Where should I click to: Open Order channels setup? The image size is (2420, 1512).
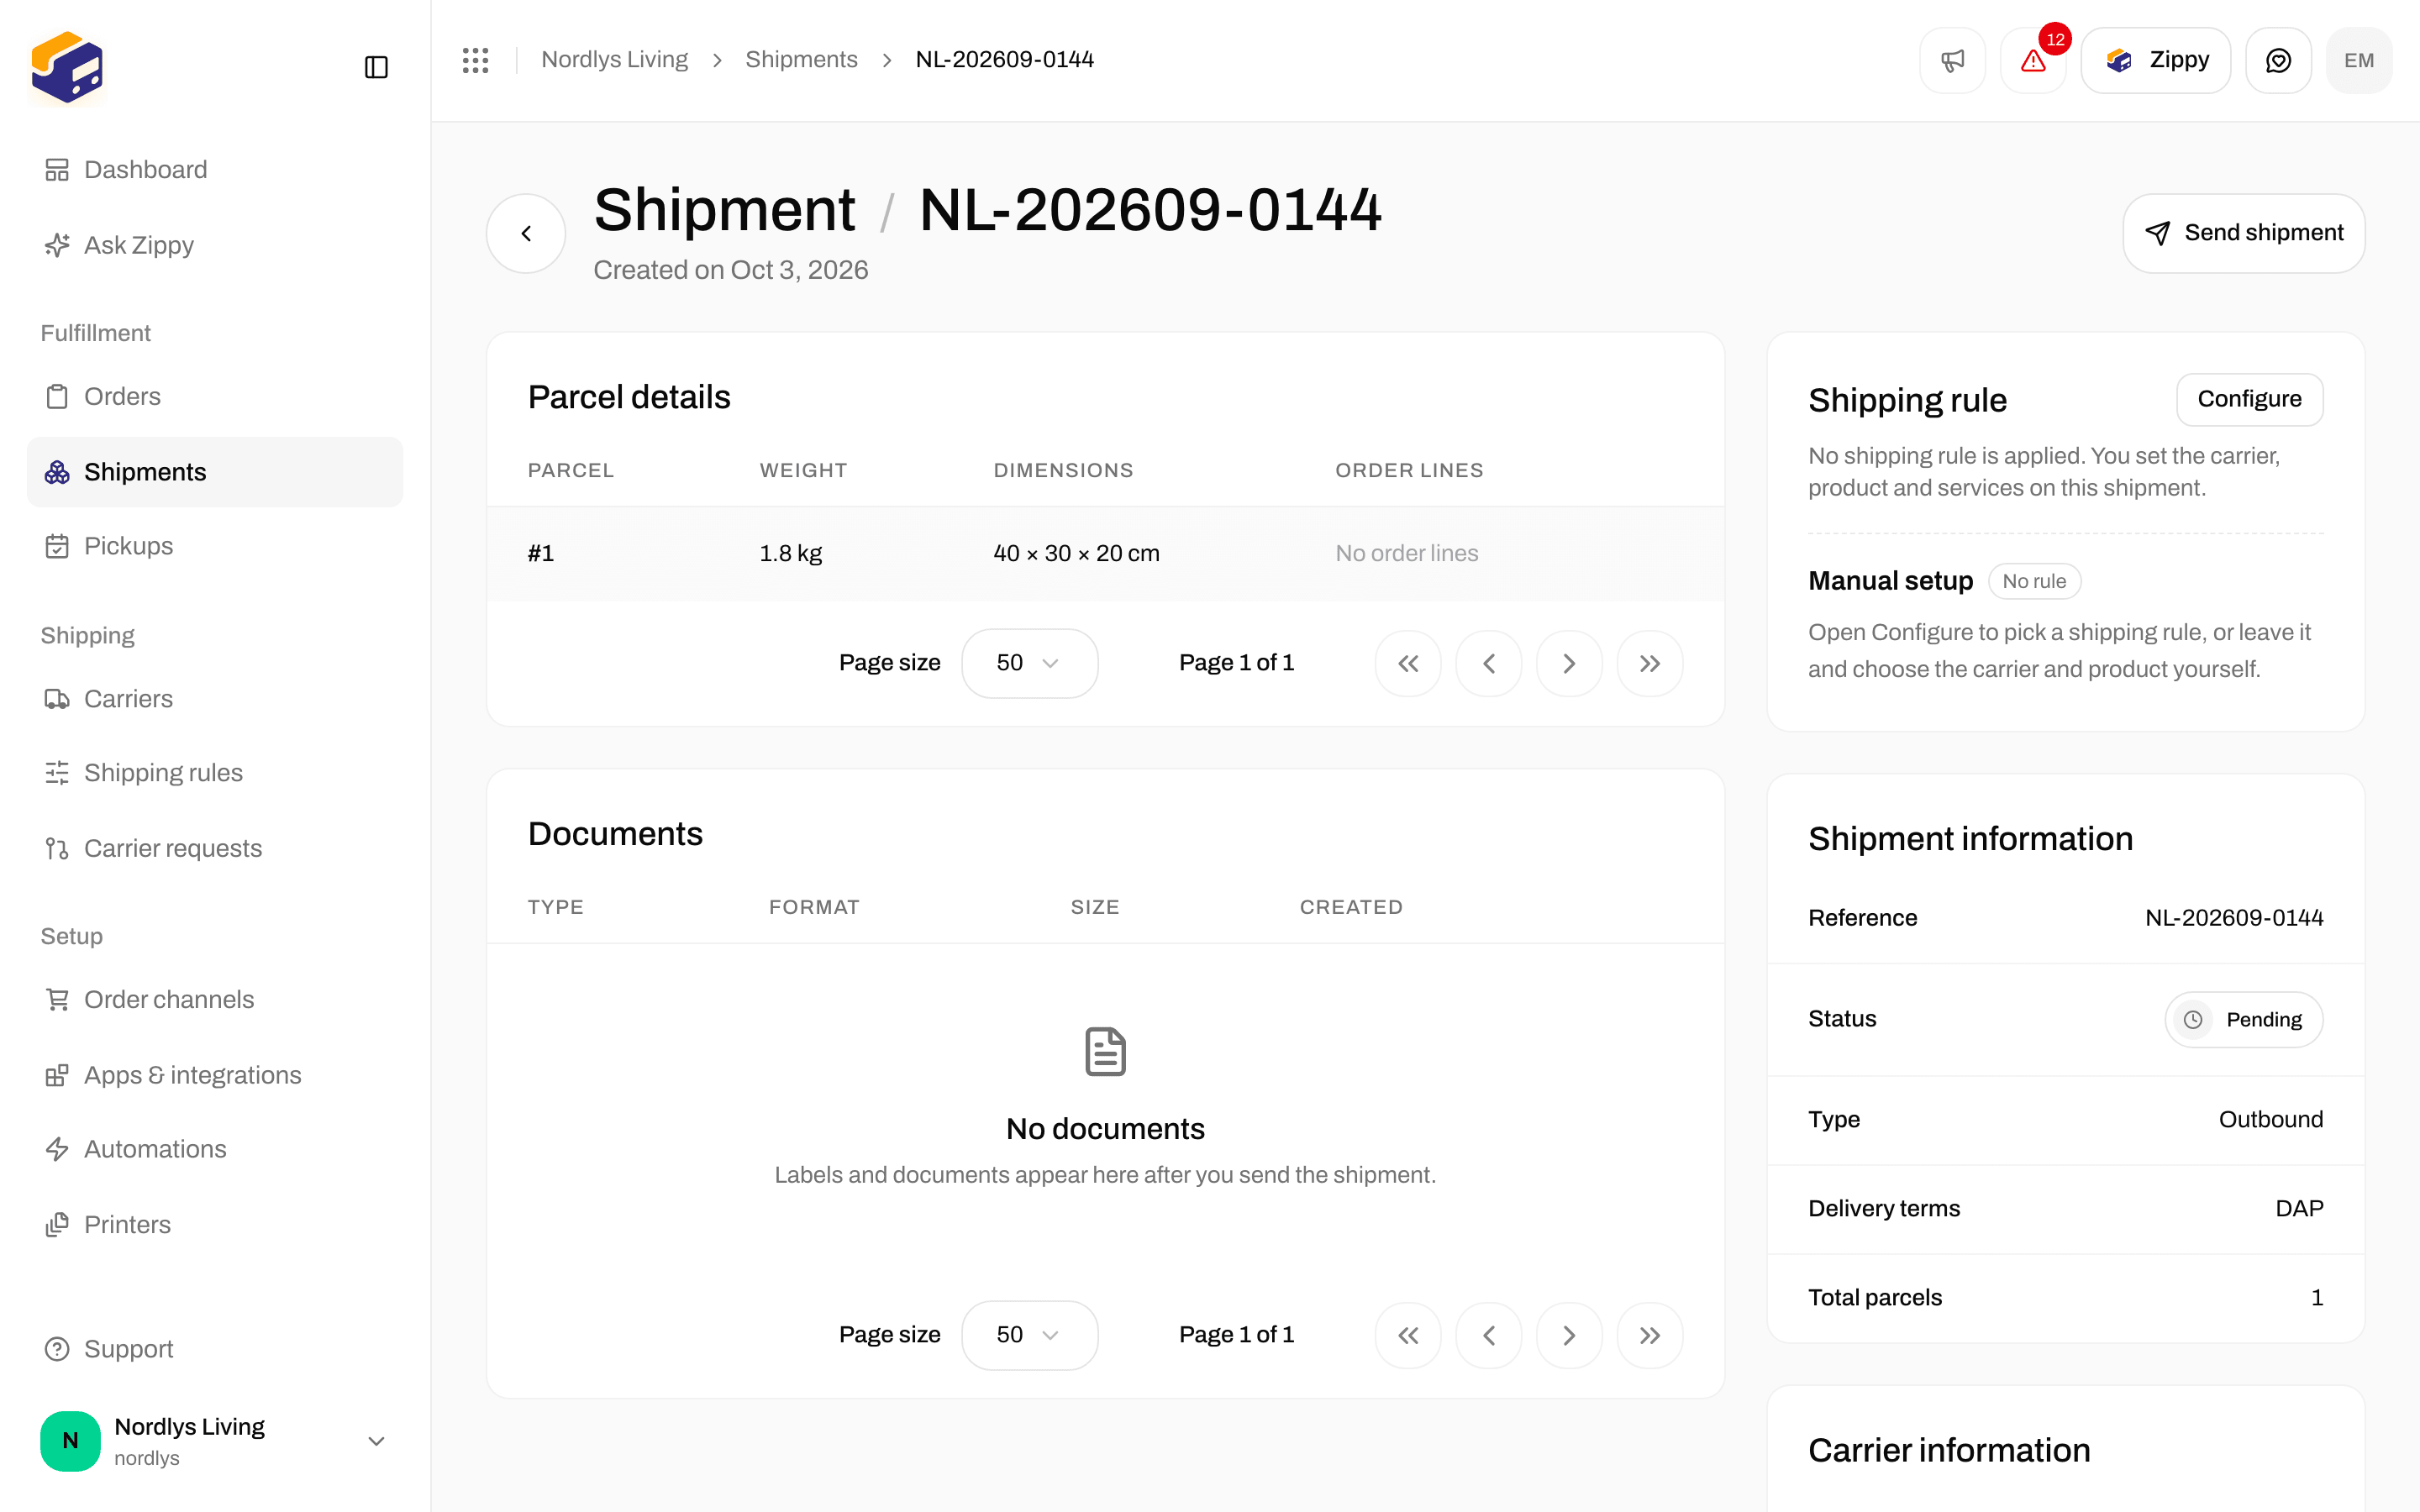[x=215, y=999]
